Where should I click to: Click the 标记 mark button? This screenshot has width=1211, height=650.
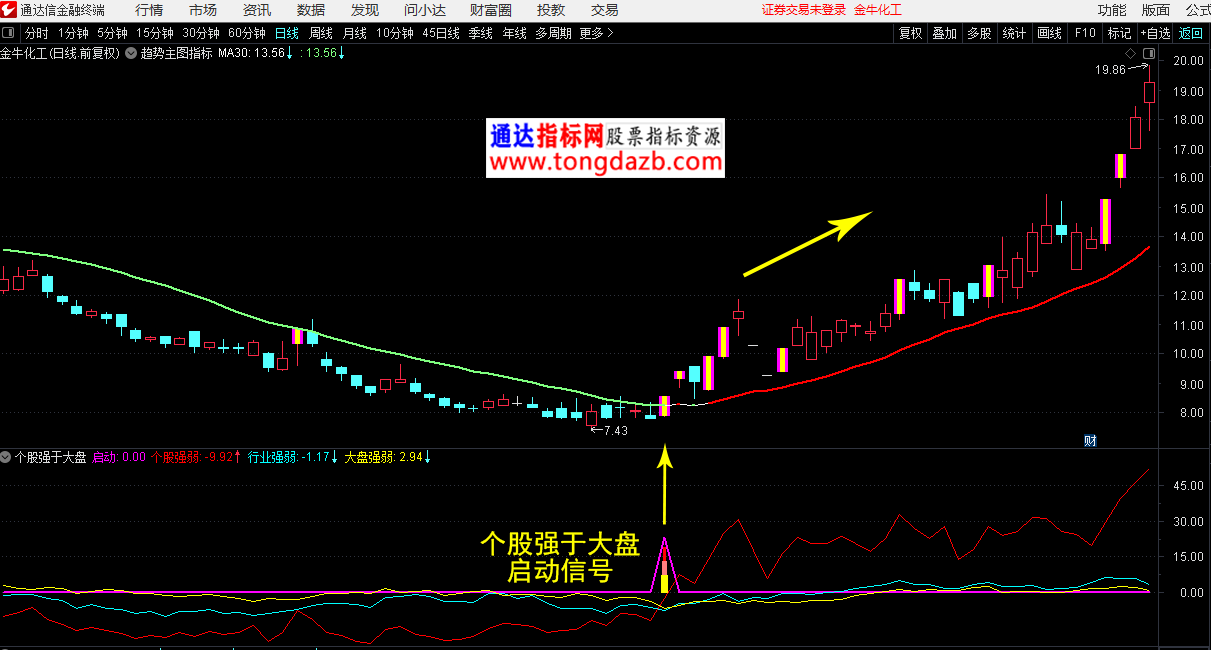coord(1119,33)
